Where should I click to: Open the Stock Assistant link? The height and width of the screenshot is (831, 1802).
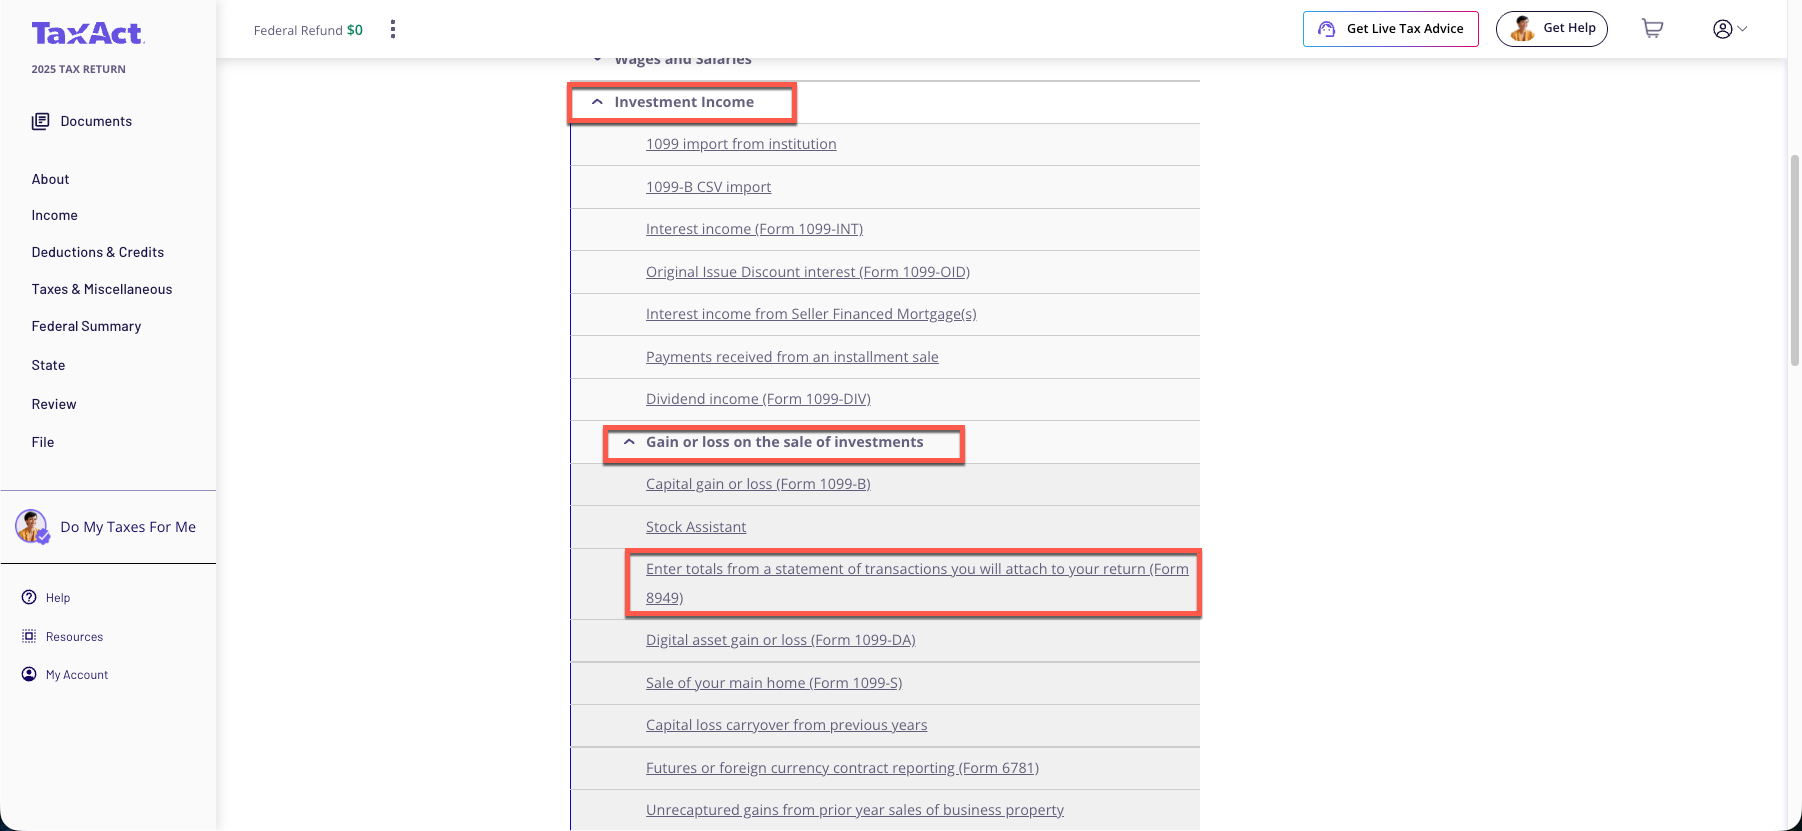695,527
